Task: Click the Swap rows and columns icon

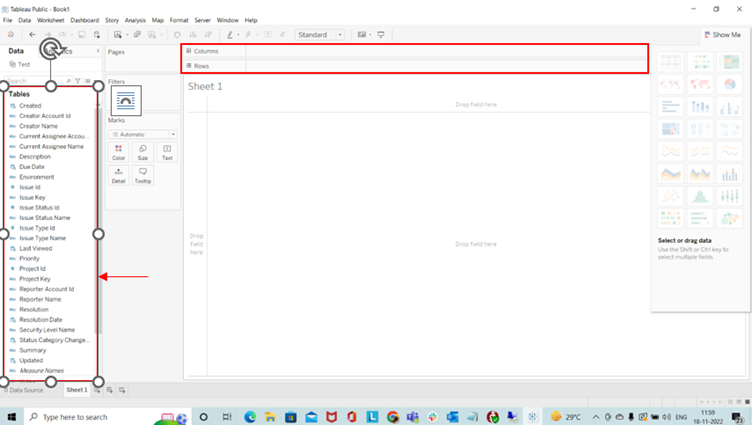Action: (x=177, y=35)
